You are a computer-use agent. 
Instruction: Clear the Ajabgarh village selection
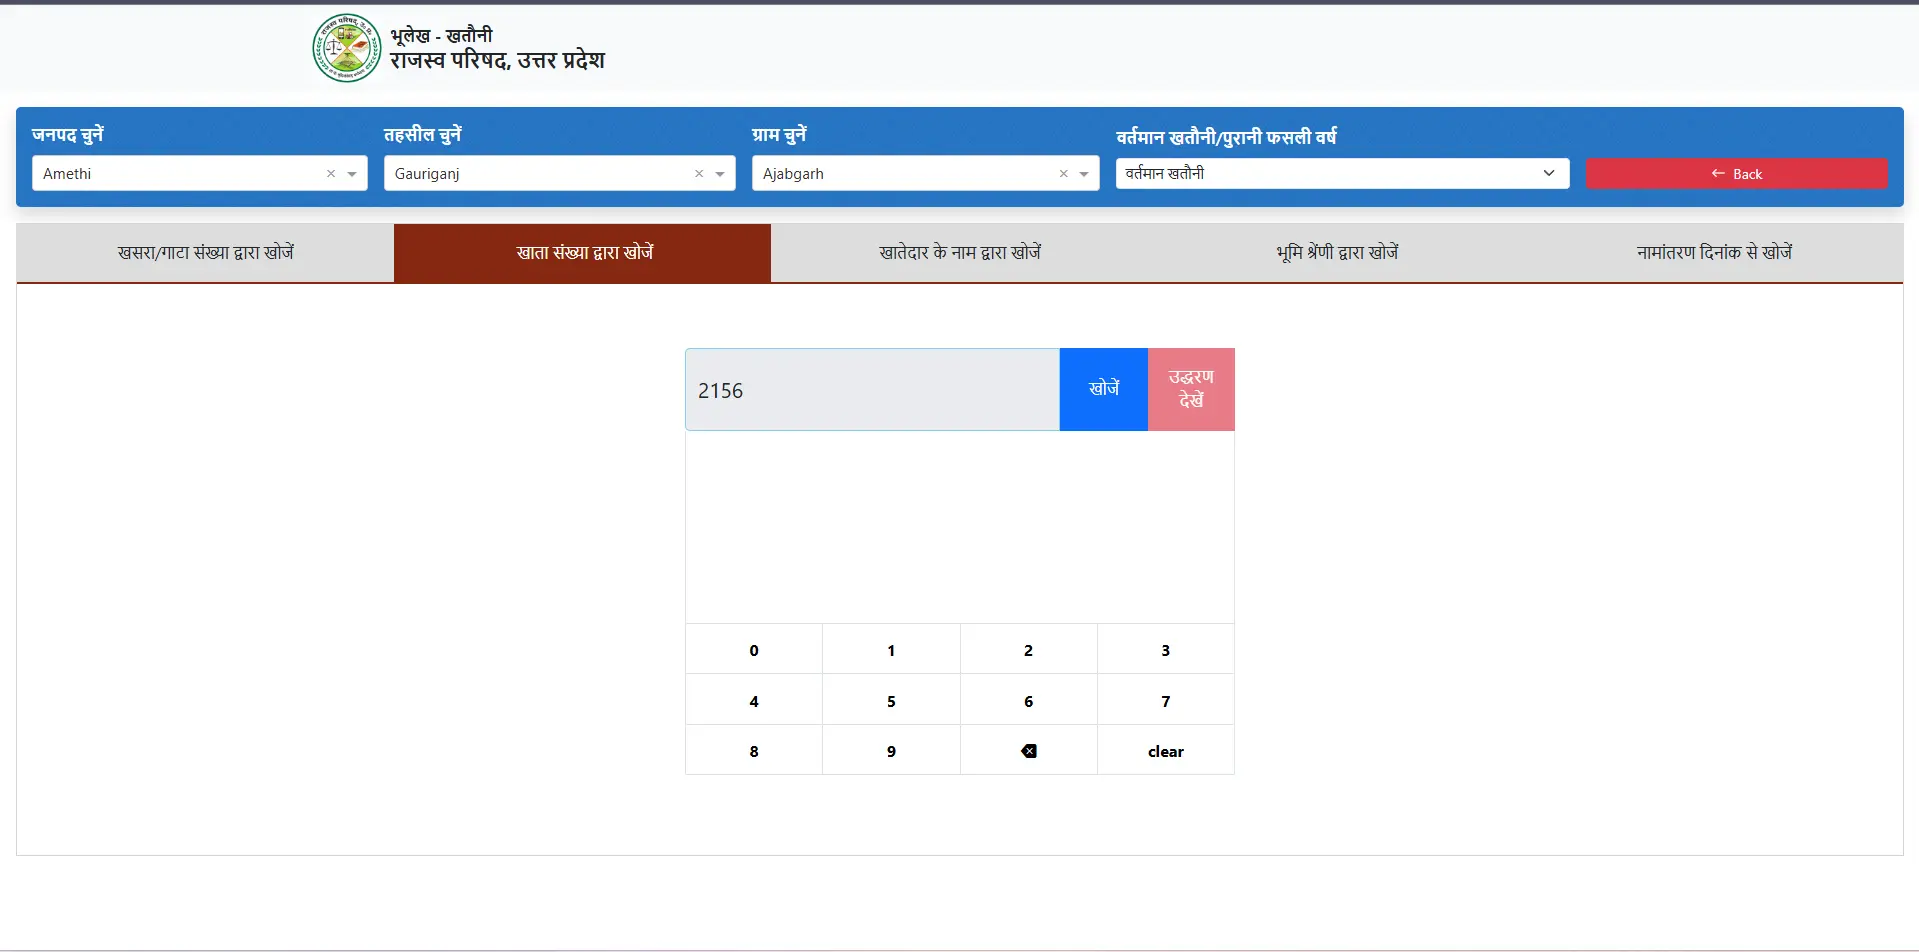tap(1063, 173)
